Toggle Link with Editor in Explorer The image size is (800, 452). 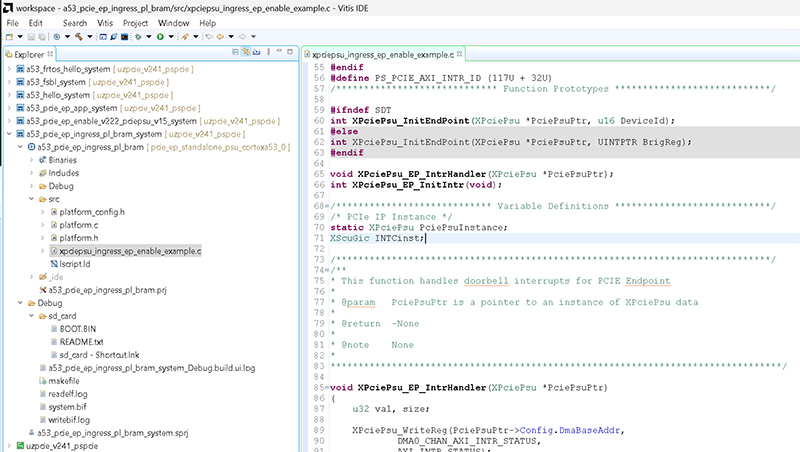(246, 52)
